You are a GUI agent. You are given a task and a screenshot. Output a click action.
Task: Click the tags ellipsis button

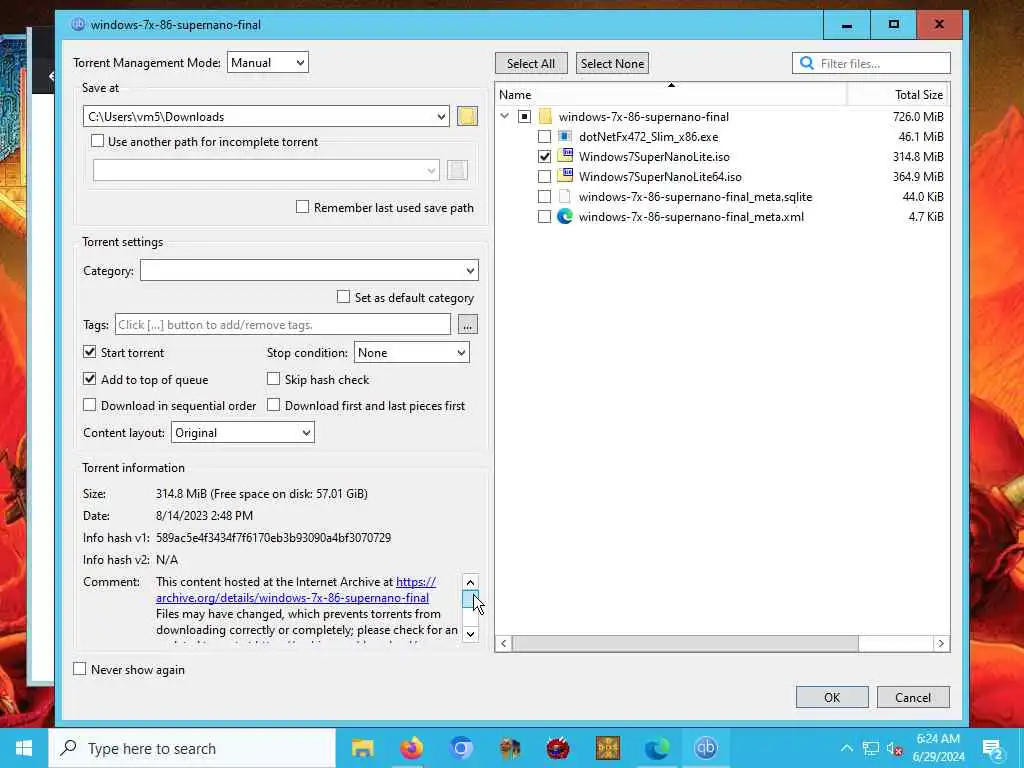click(468, 325)
